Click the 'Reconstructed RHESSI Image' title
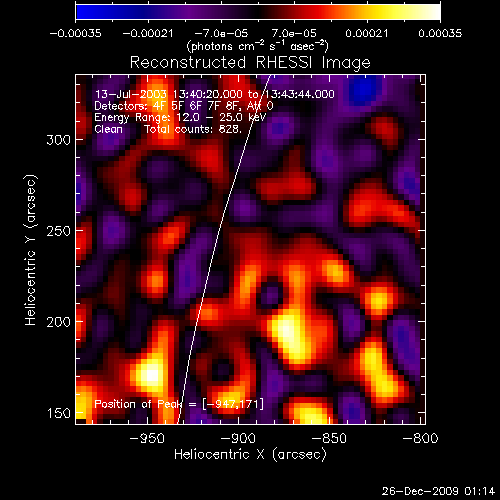This screenshot has width=500, height=500. point(250,63)
